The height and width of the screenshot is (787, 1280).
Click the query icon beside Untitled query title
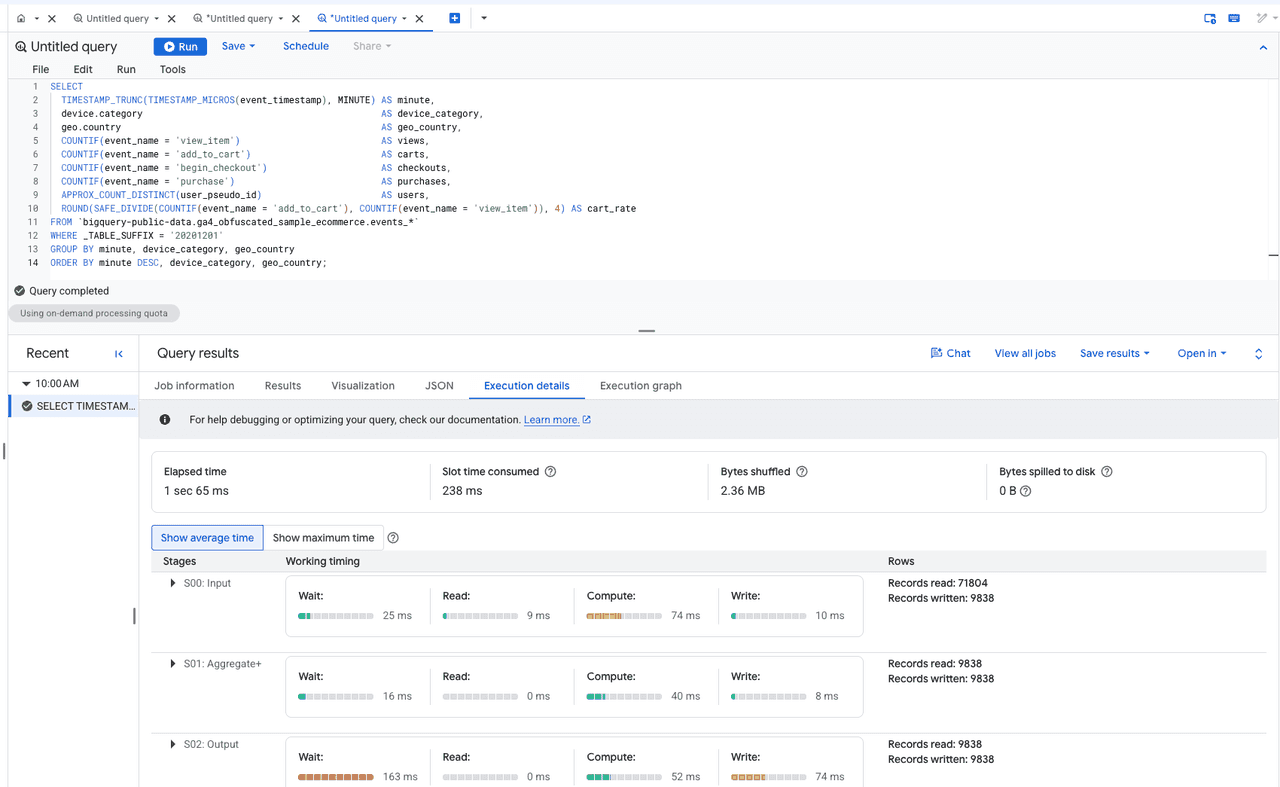tap(21, 47)
